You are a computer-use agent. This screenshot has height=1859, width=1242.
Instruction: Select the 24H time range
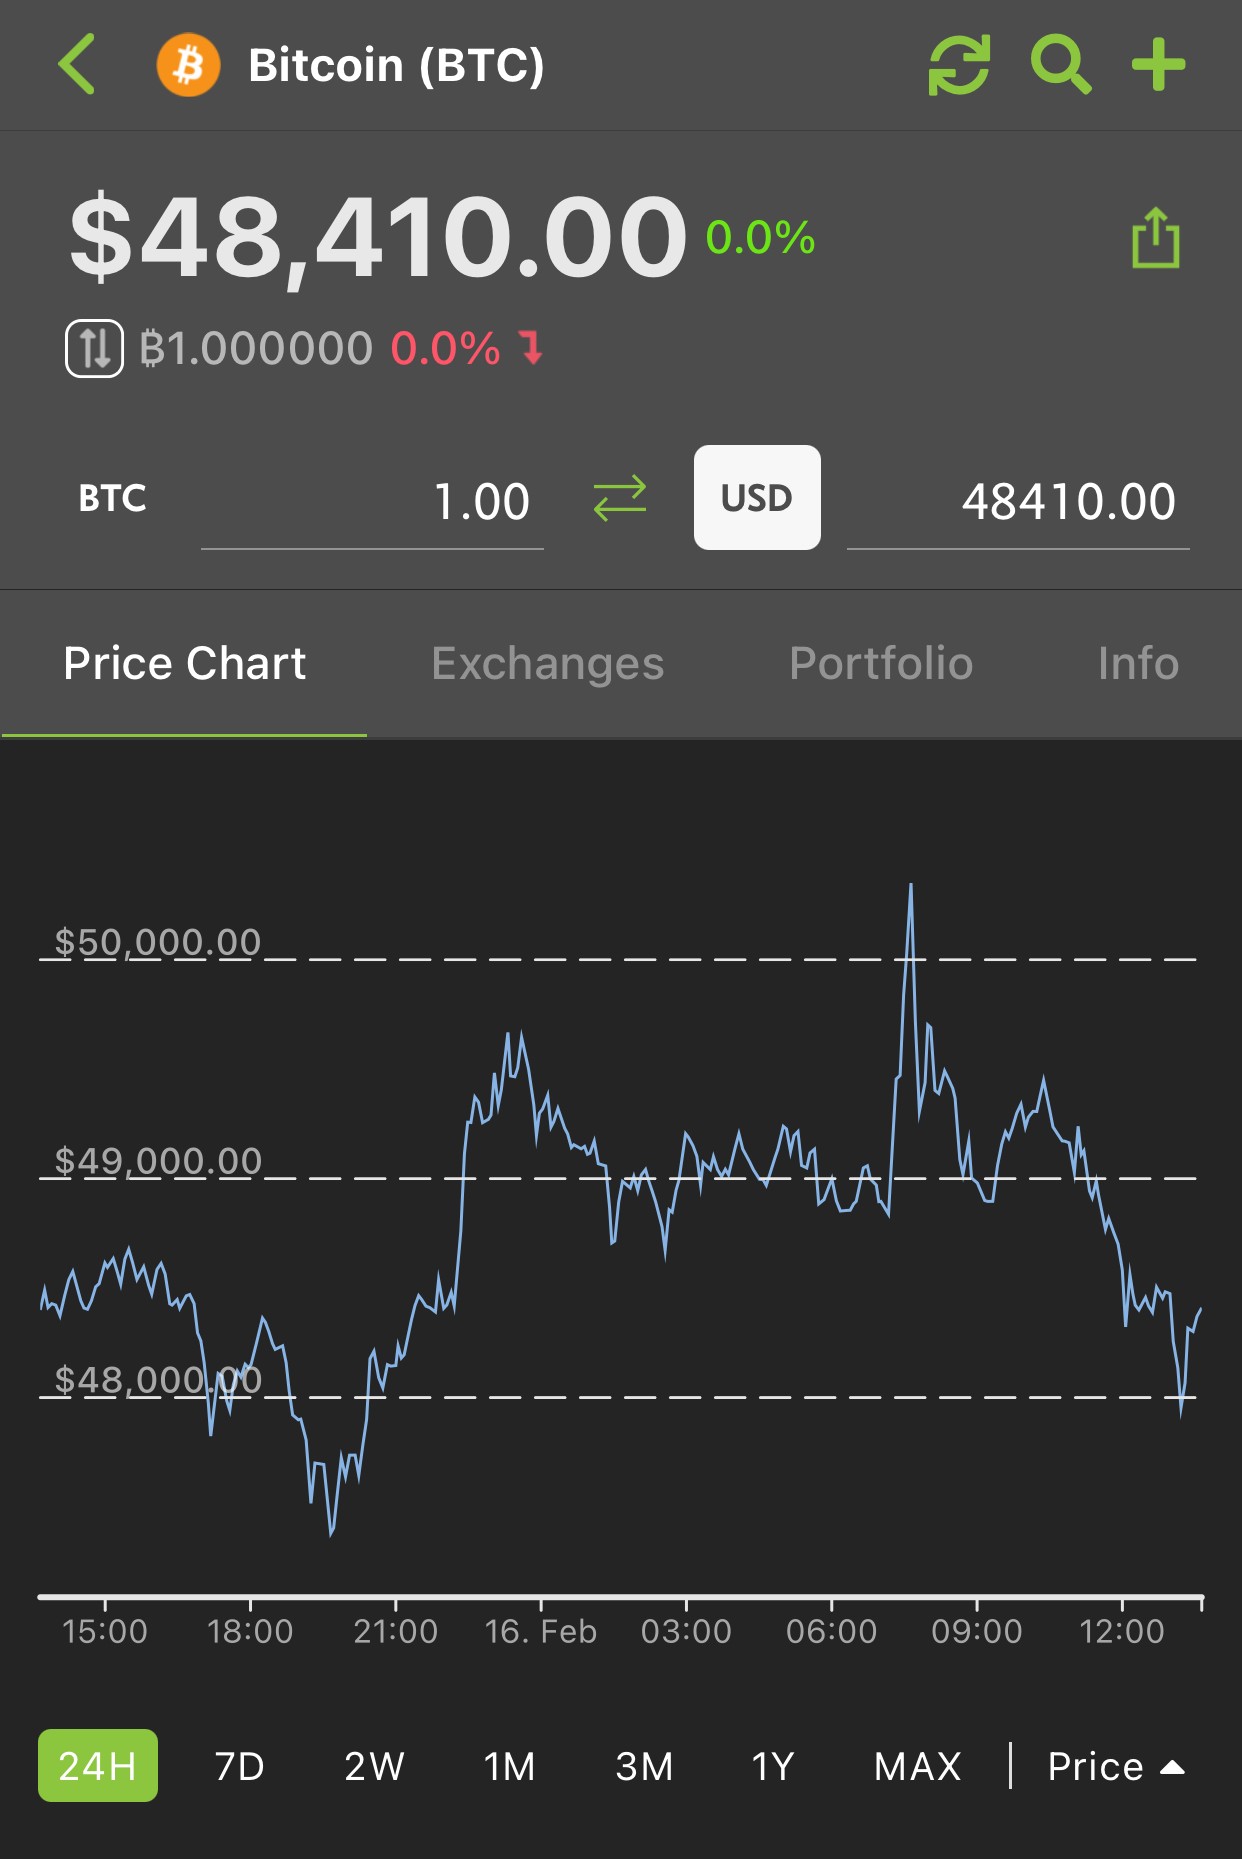point(98,1765)
